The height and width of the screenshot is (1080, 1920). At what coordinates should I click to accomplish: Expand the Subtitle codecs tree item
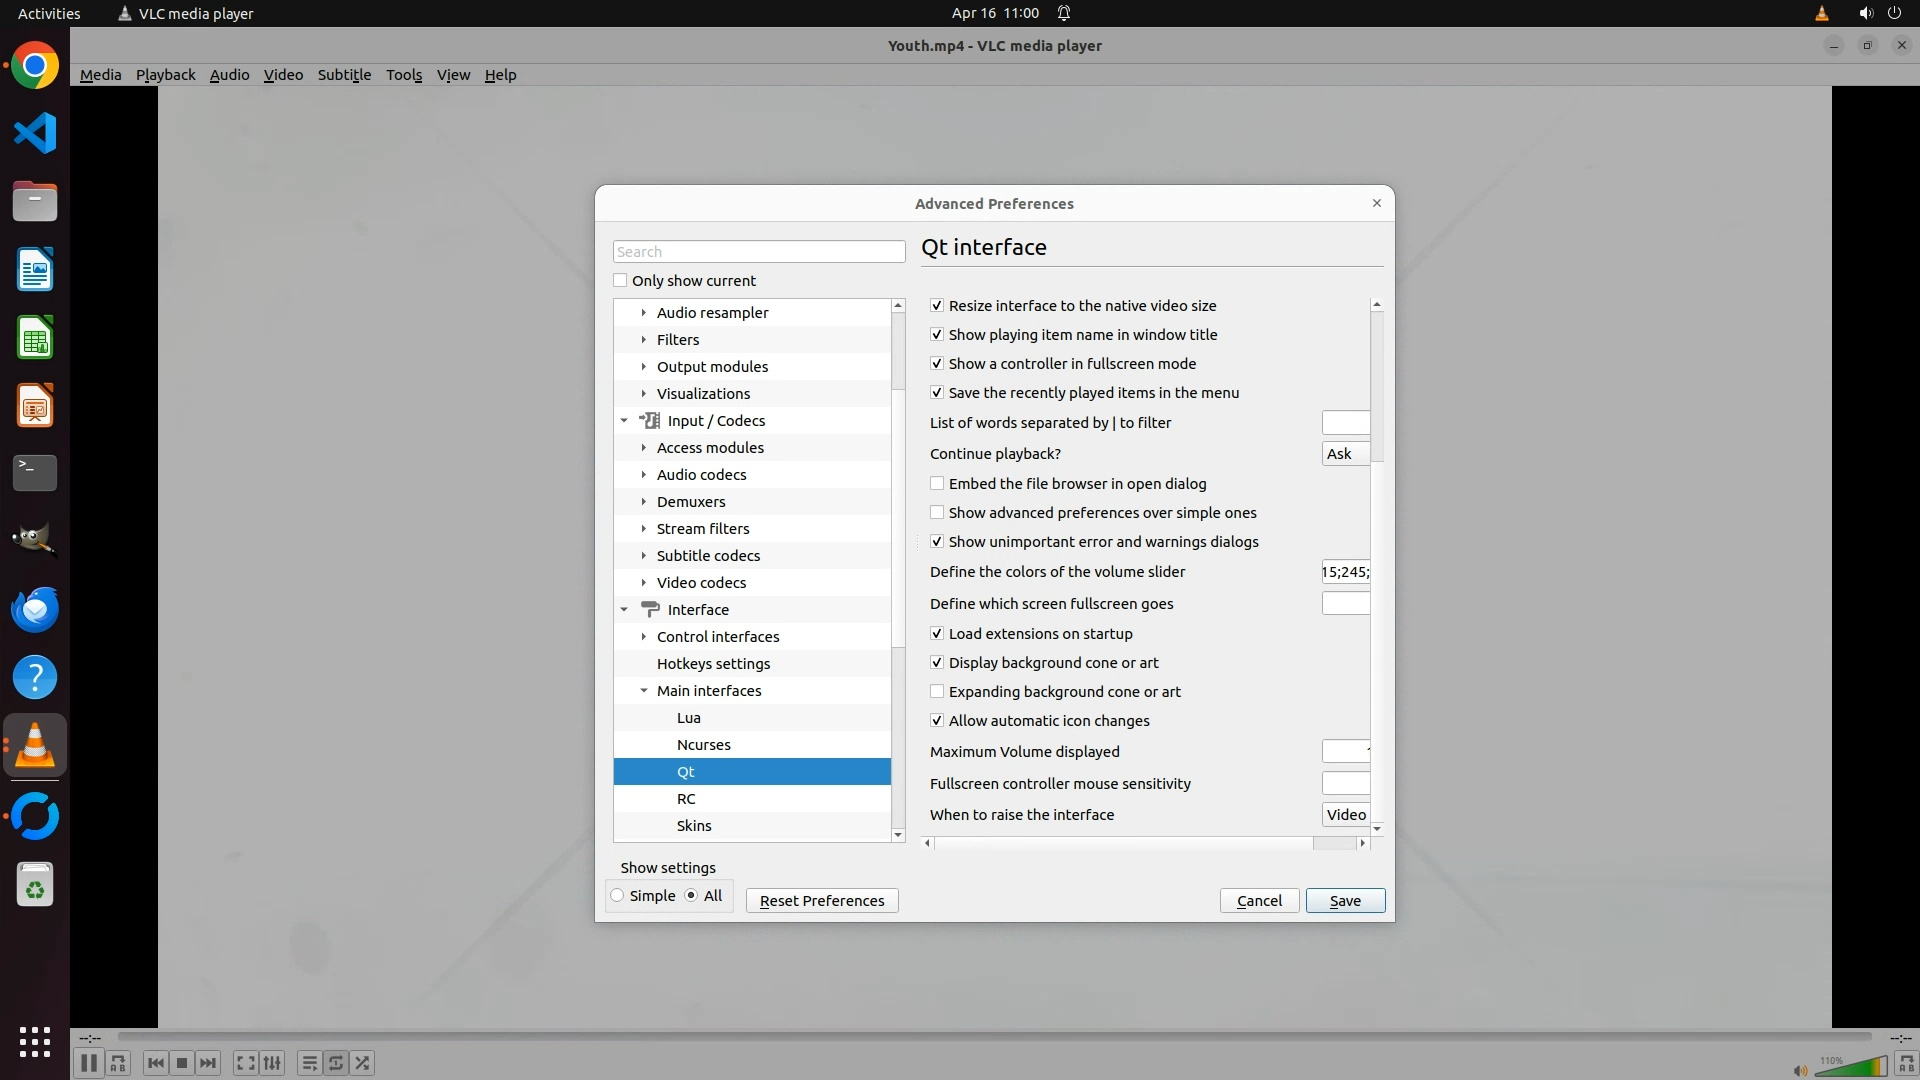[x=644, y=556]
